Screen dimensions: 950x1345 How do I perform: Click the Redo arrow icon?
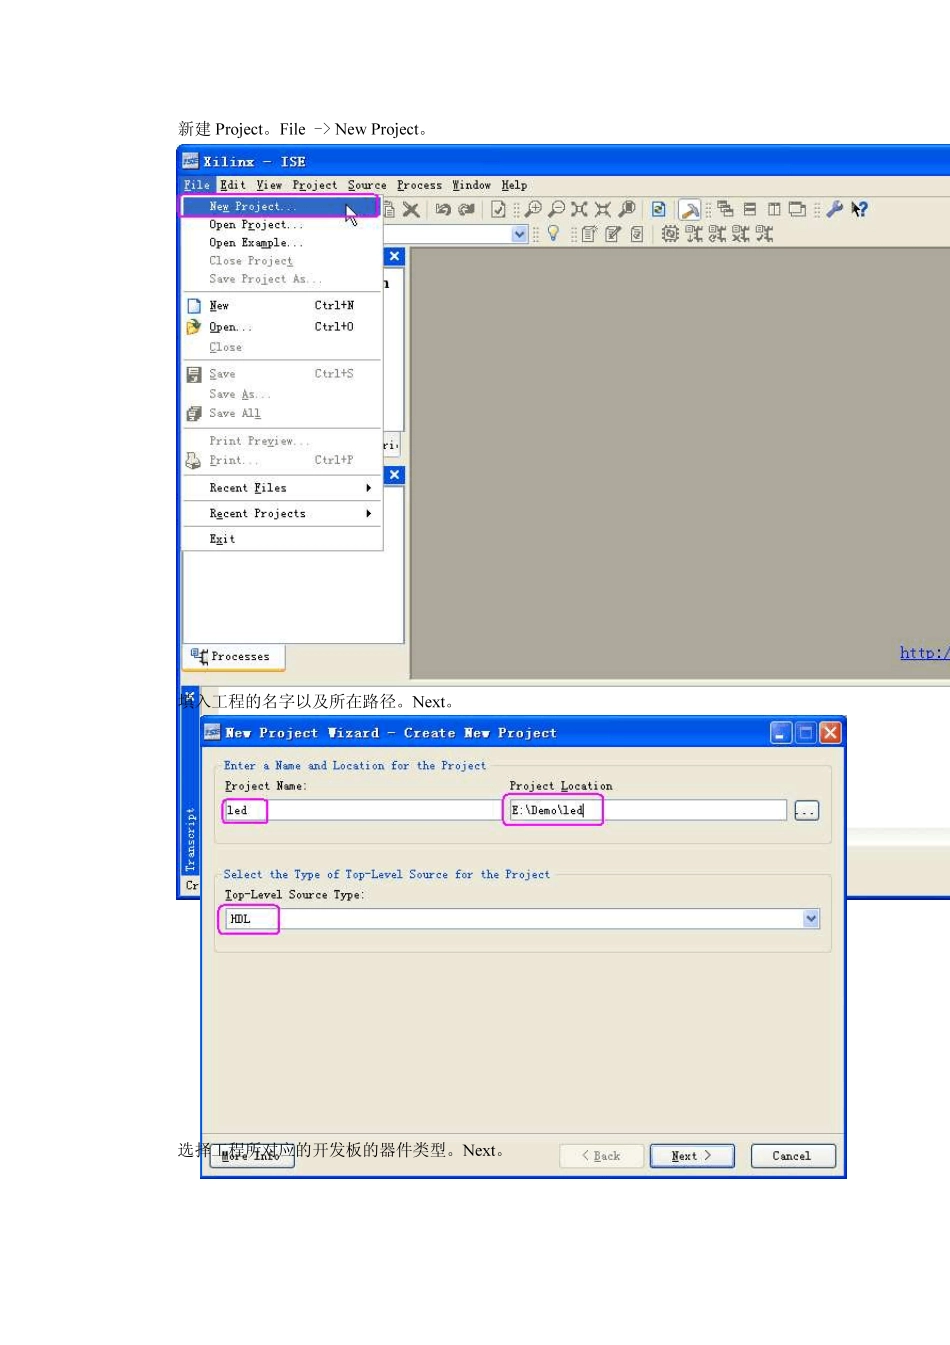(x=466, y=209)
